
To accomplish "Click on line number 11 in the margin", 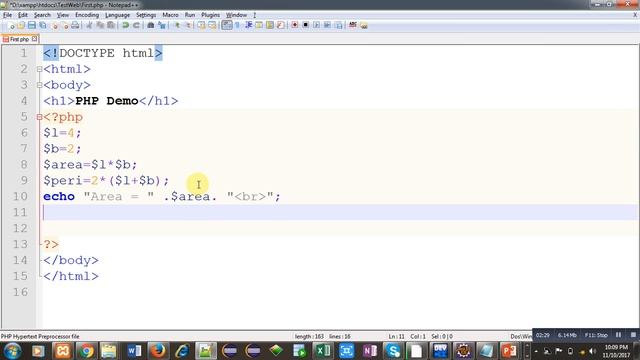I will pos(20,212).
